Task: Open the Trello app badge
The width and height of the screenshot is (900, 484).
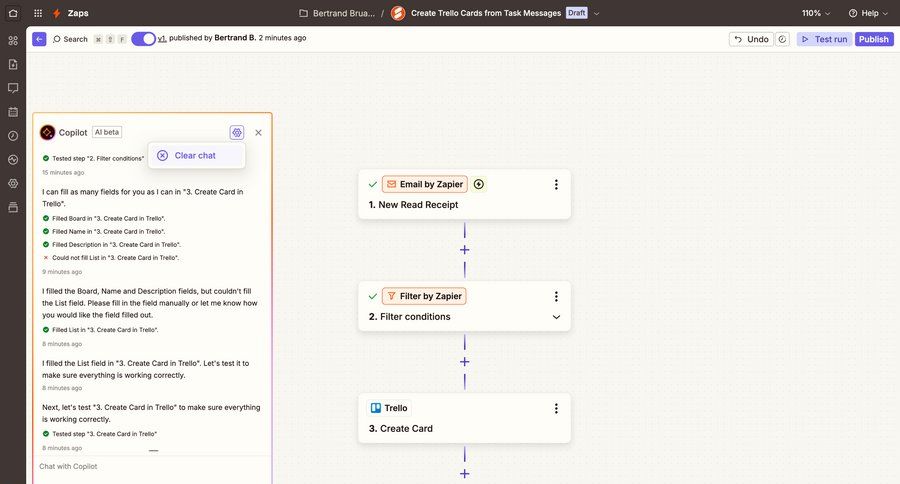Action: coord(389,408)
